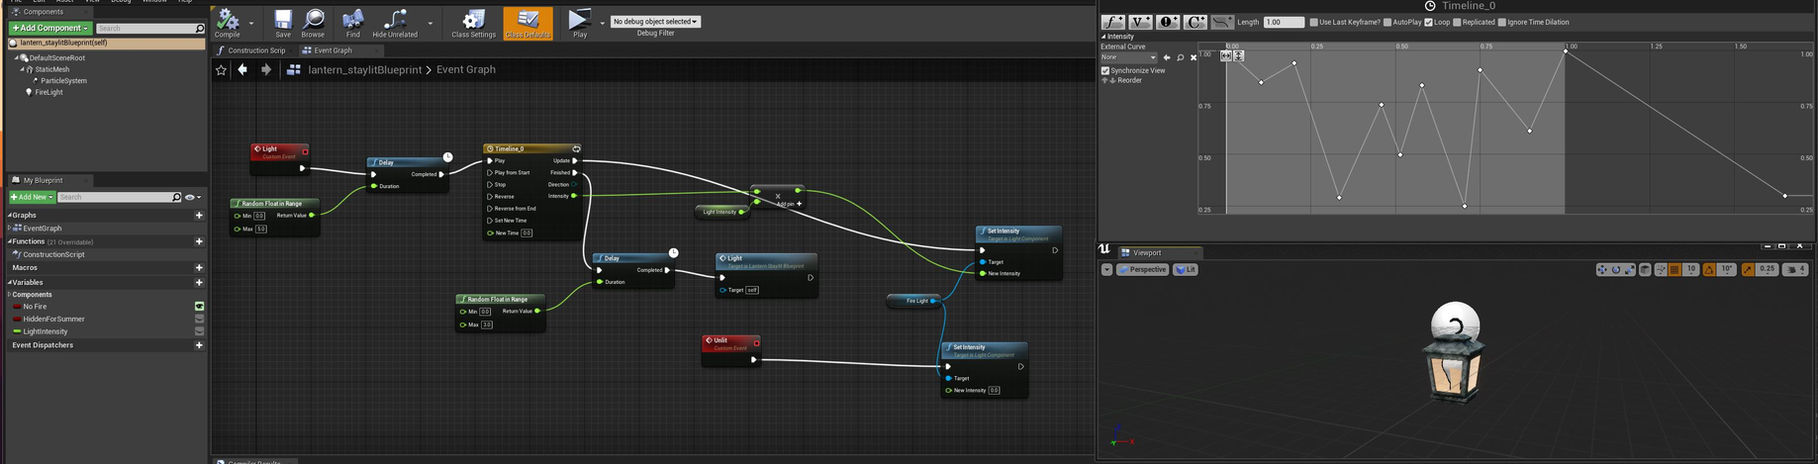This screenshot has height=464, width=1818.
Task: Add event track to timeline
Action: (x=1167, y=22)
